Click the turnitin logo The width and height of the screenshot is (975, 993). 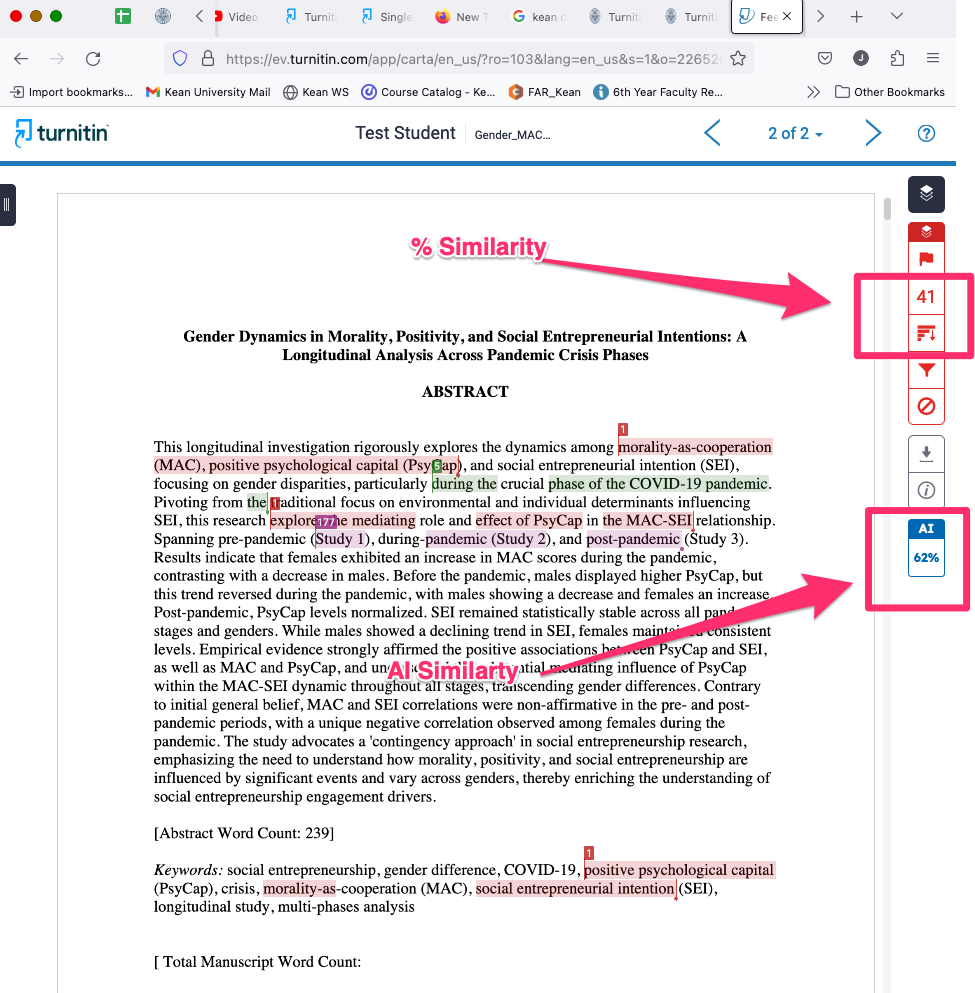(61, 133)
